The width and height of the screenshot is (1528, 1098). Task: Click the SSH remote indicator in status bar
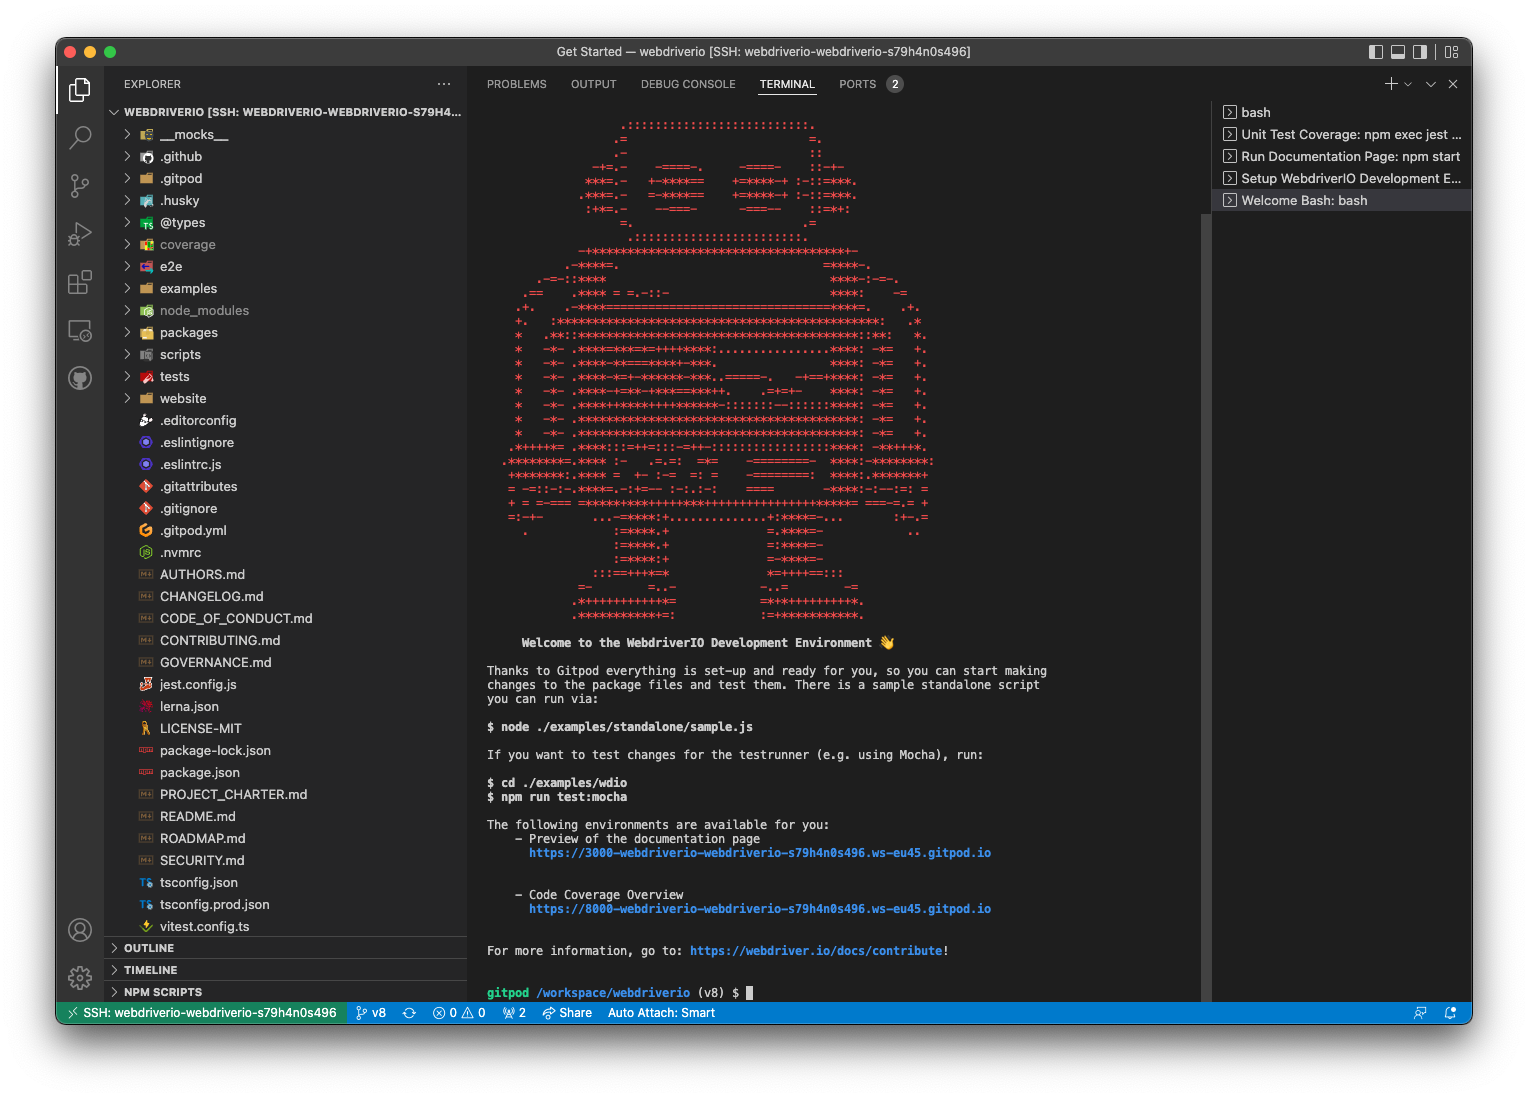pos(201,1013)
